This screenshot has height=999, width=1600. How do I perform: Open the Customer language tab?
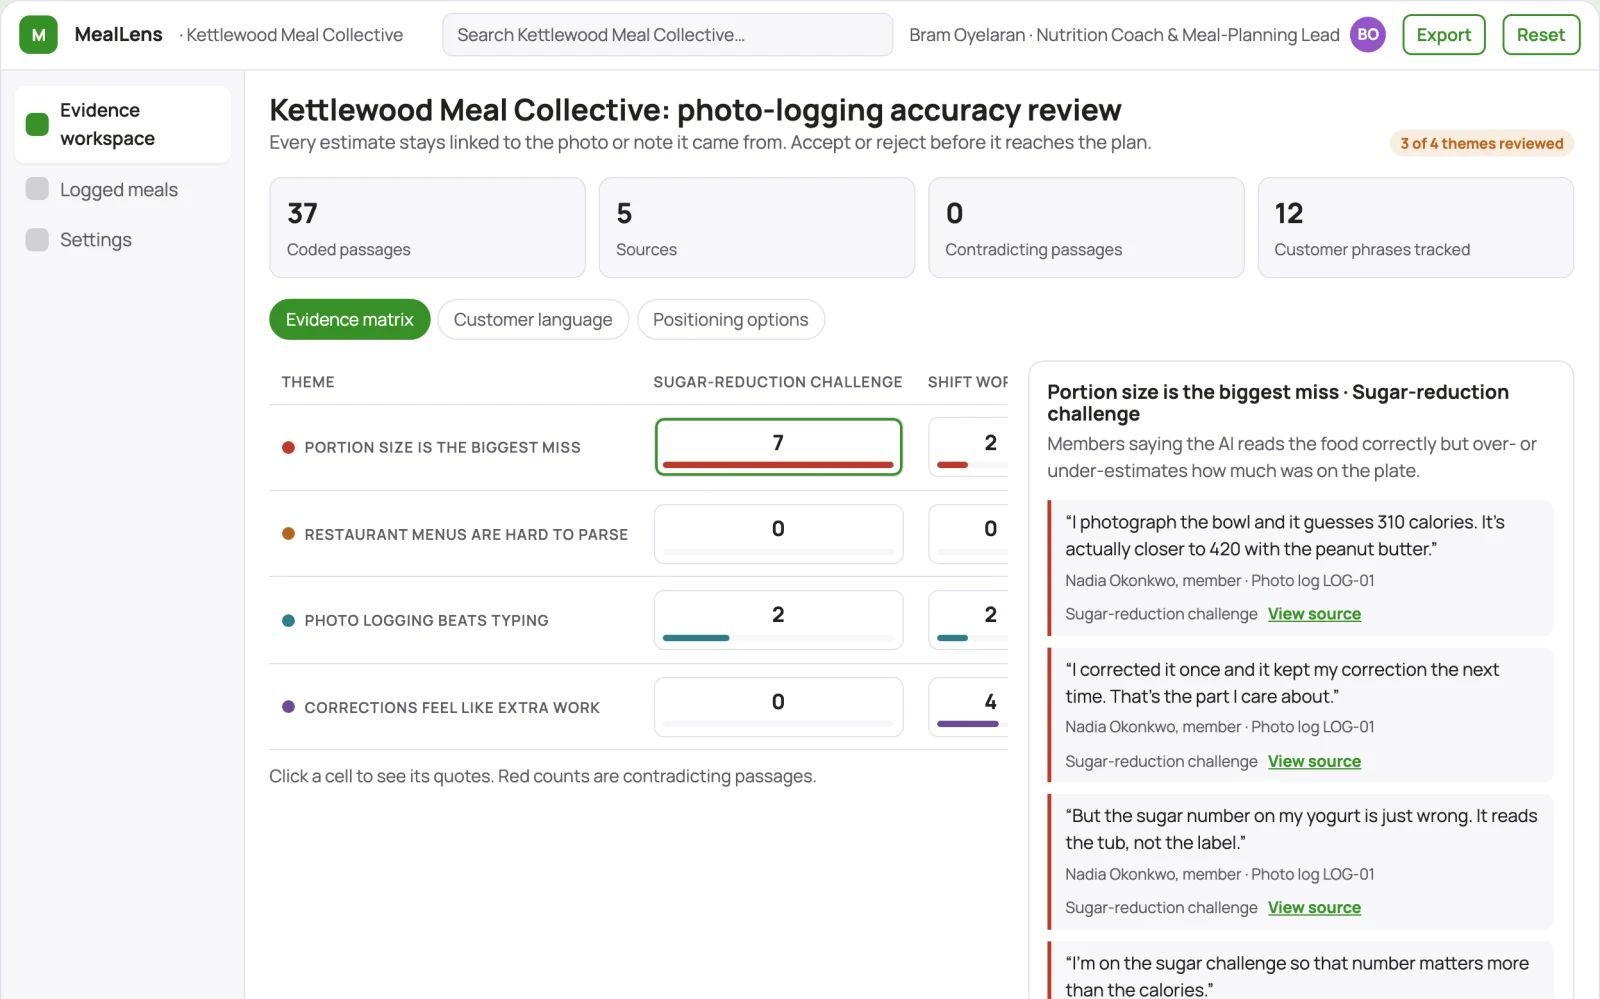coord(533,320)
